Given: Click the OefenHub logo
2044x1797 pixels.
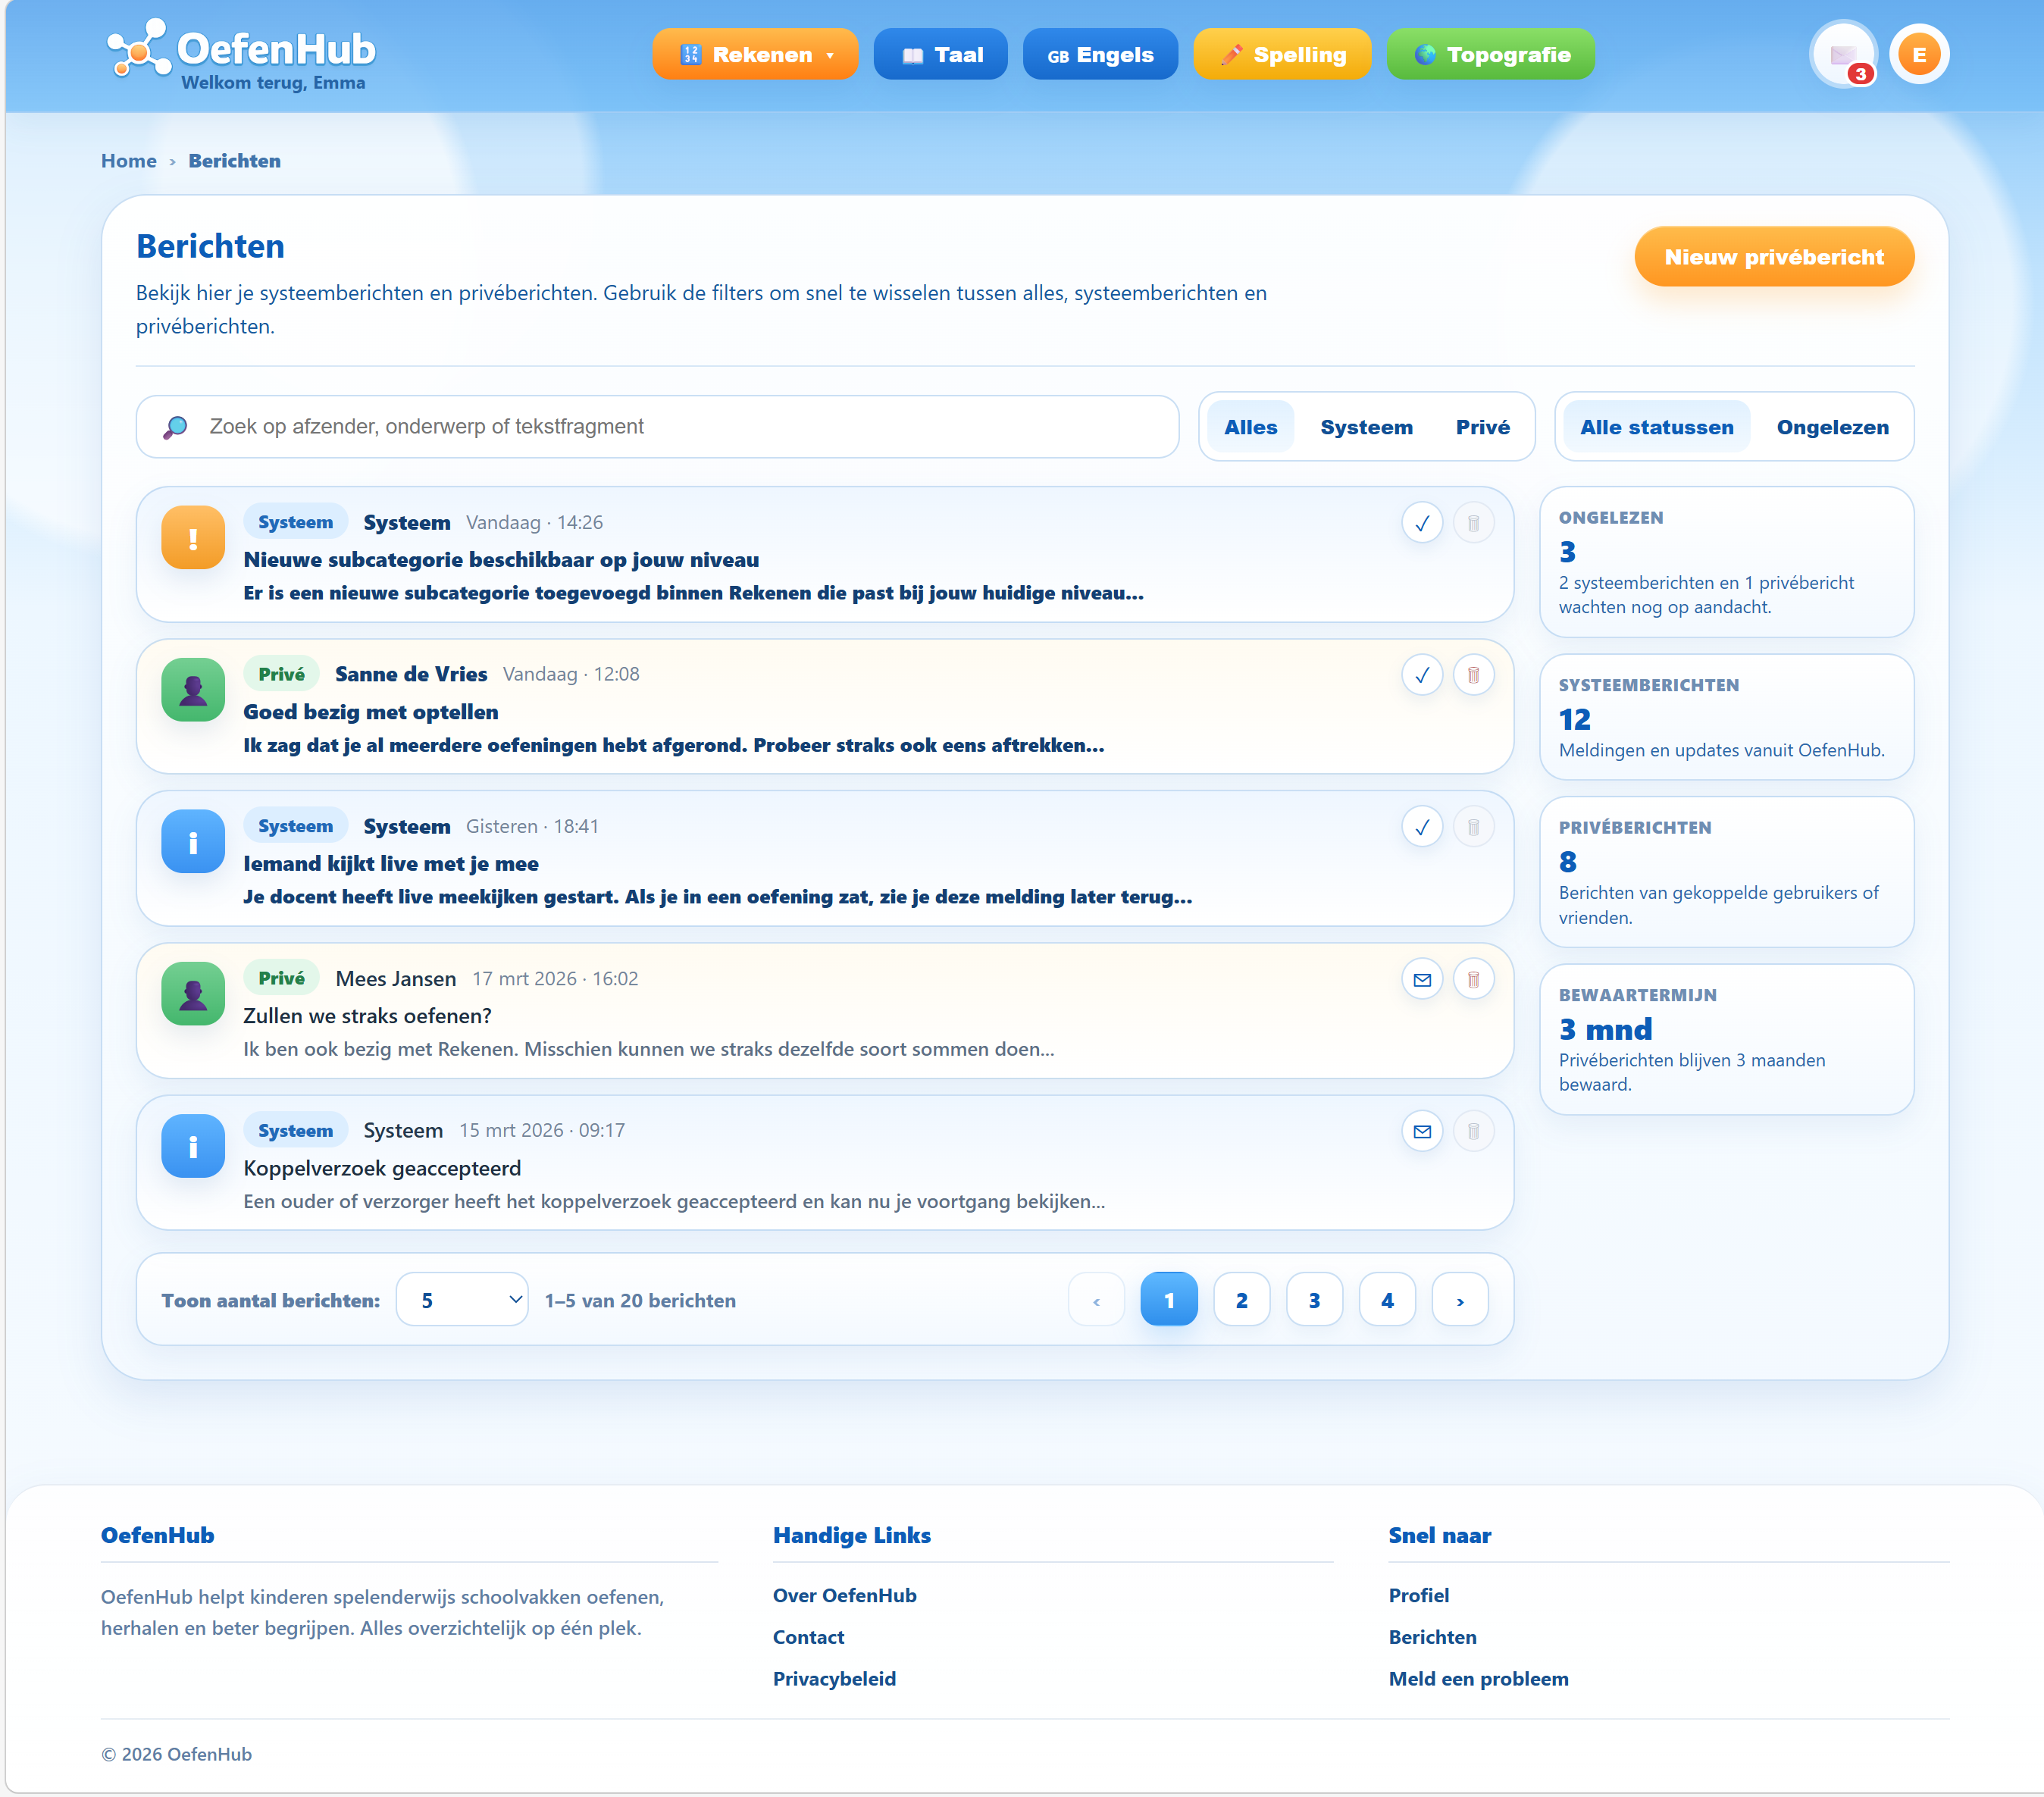Looking at the screenshot, I should tap(241, 55).
